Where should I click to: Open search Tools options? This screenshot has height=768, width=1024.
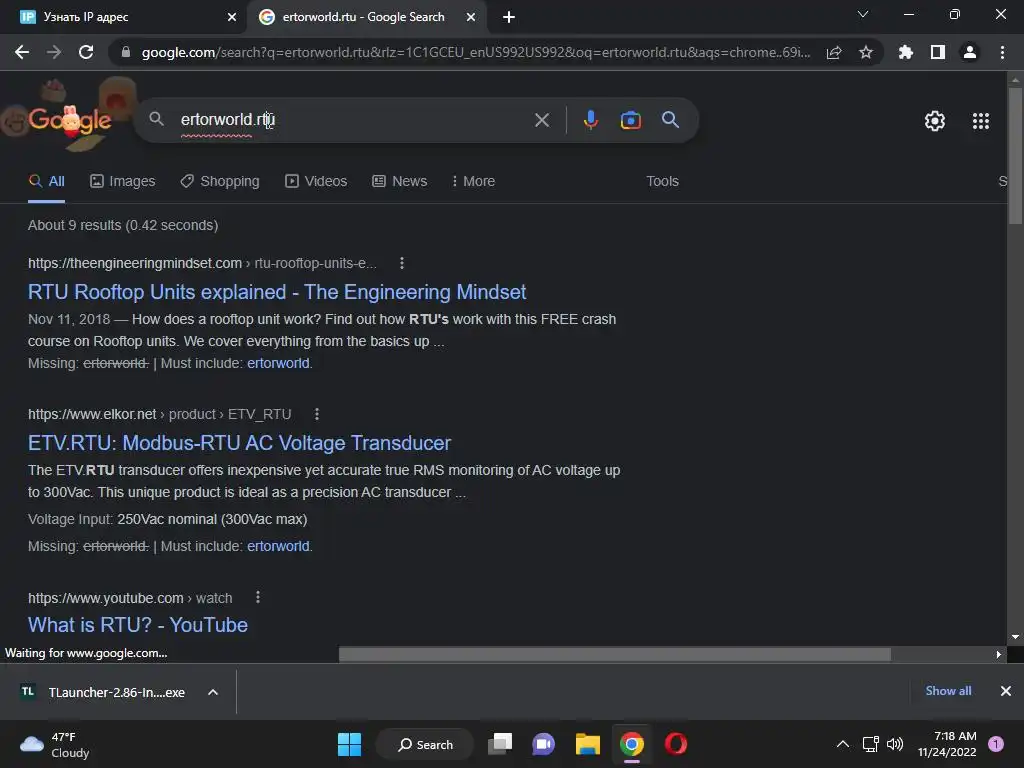(x=662, y=182)
